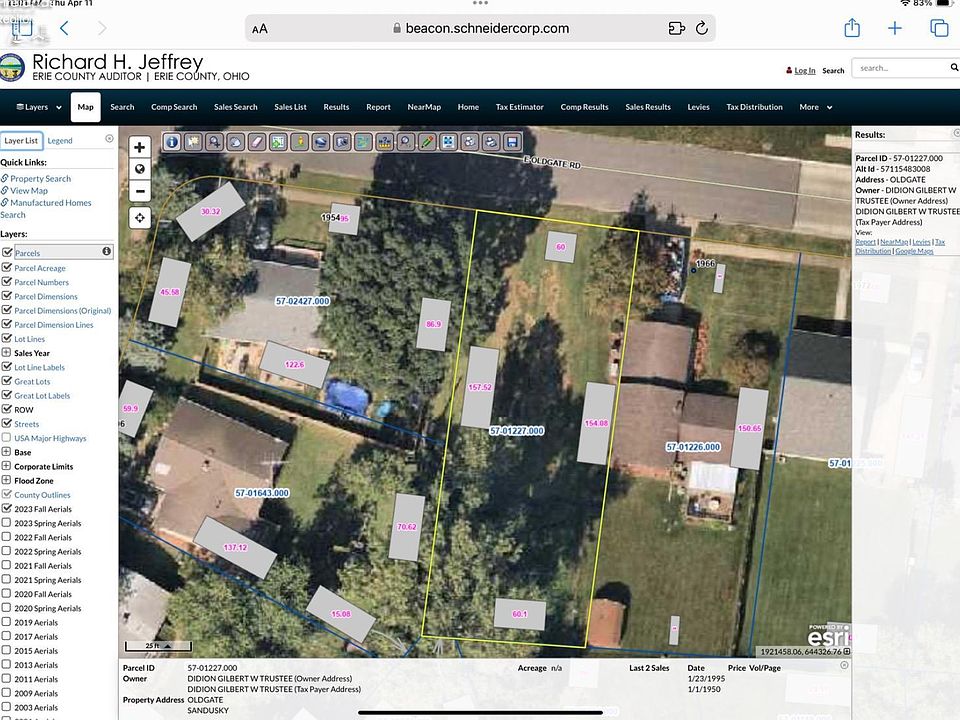Expand the Corporate Limits group
The image size is (960, 720).
click(x=6, y=466)
